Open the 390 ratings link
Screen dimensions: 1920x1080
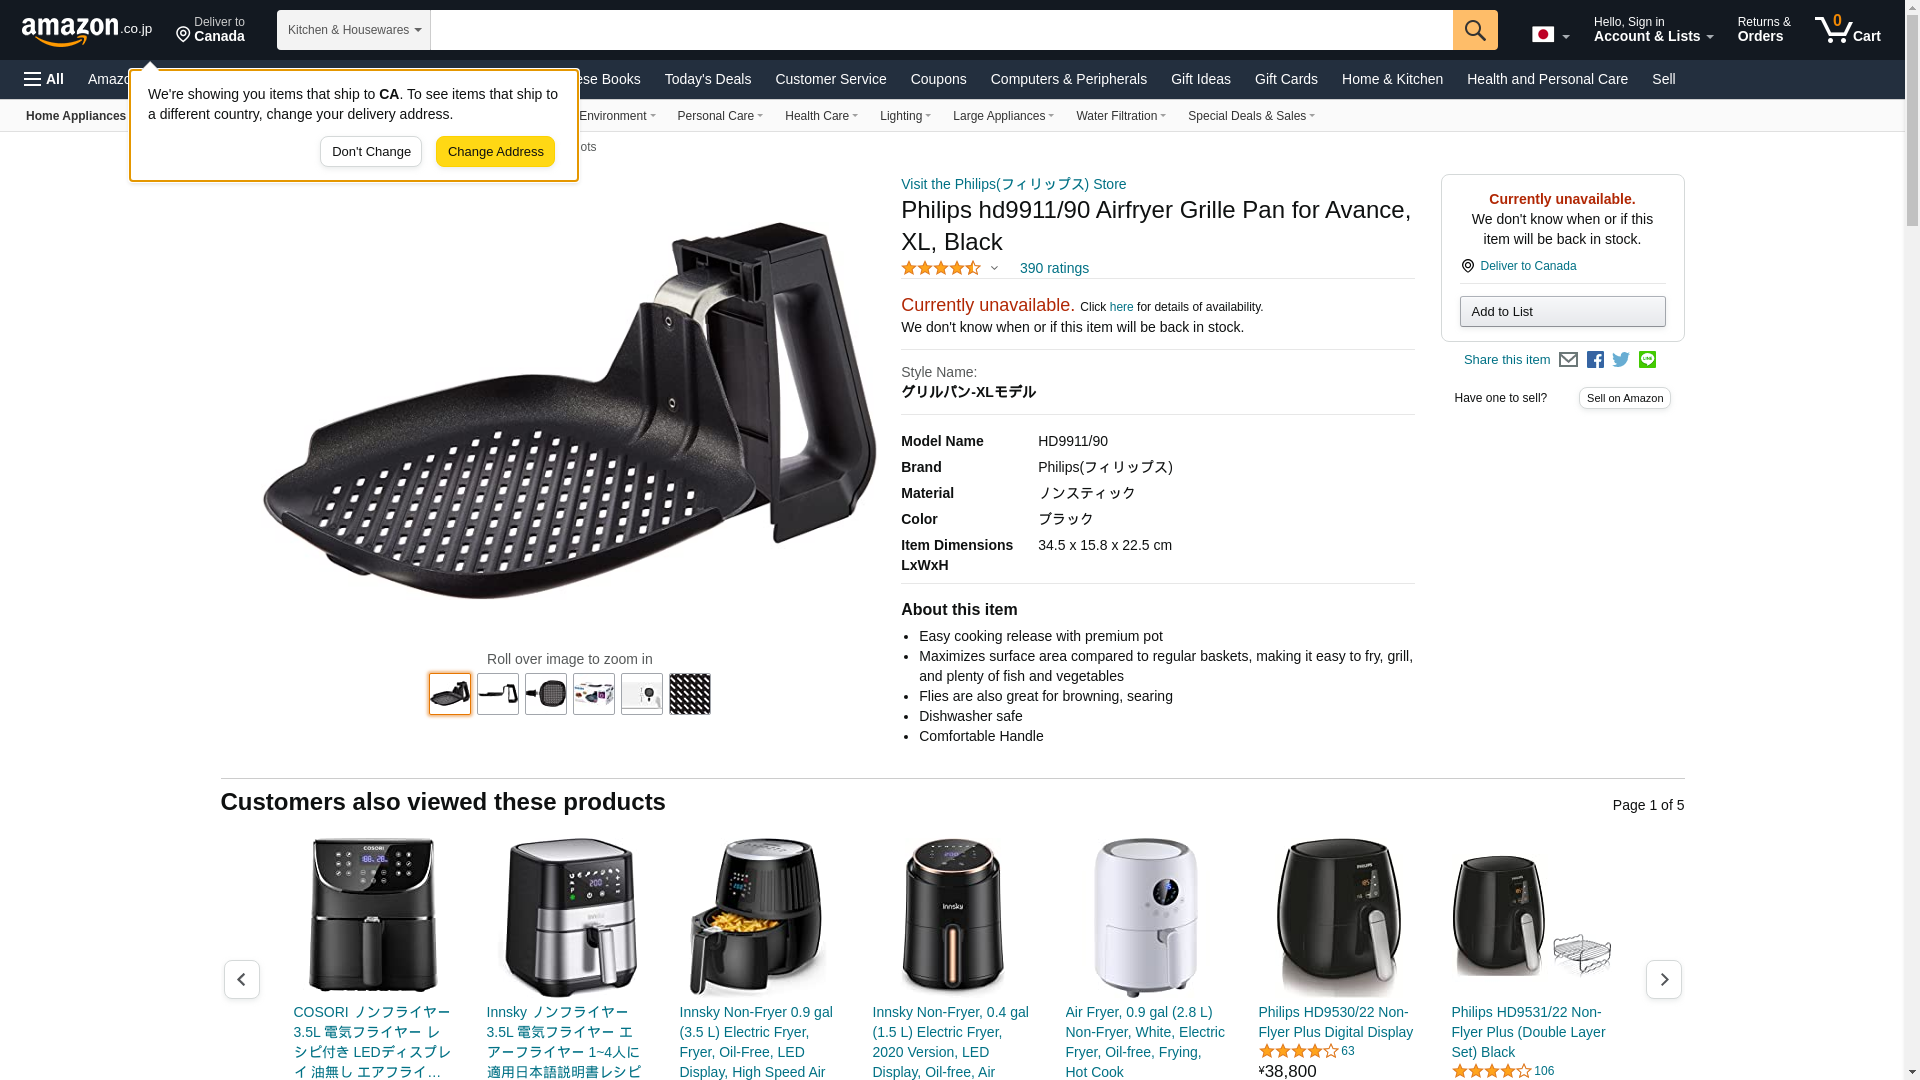pyautogui.click(x=1054, y=268)
